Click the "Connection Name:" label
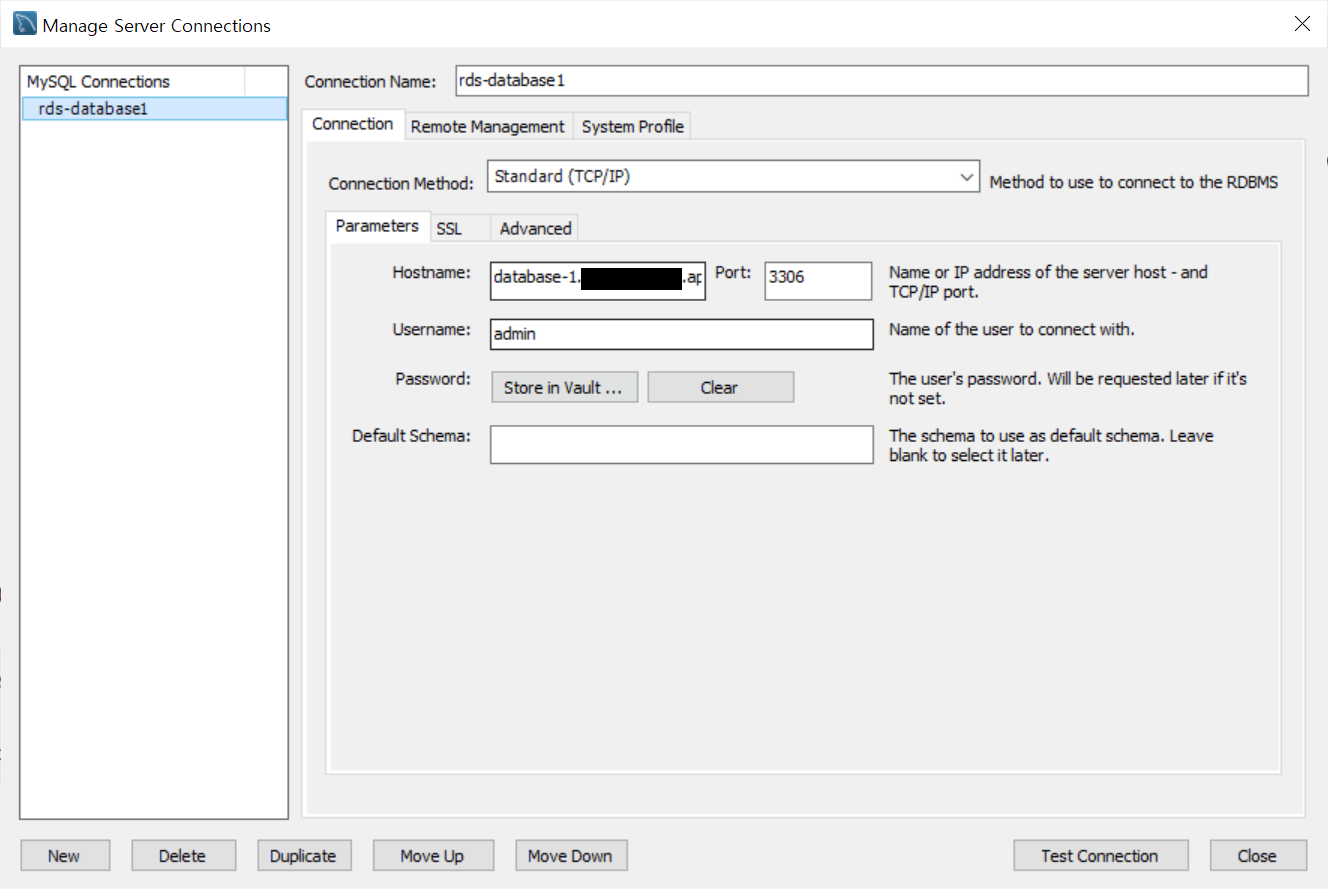The image size is (1328, 889). [370, 82]
